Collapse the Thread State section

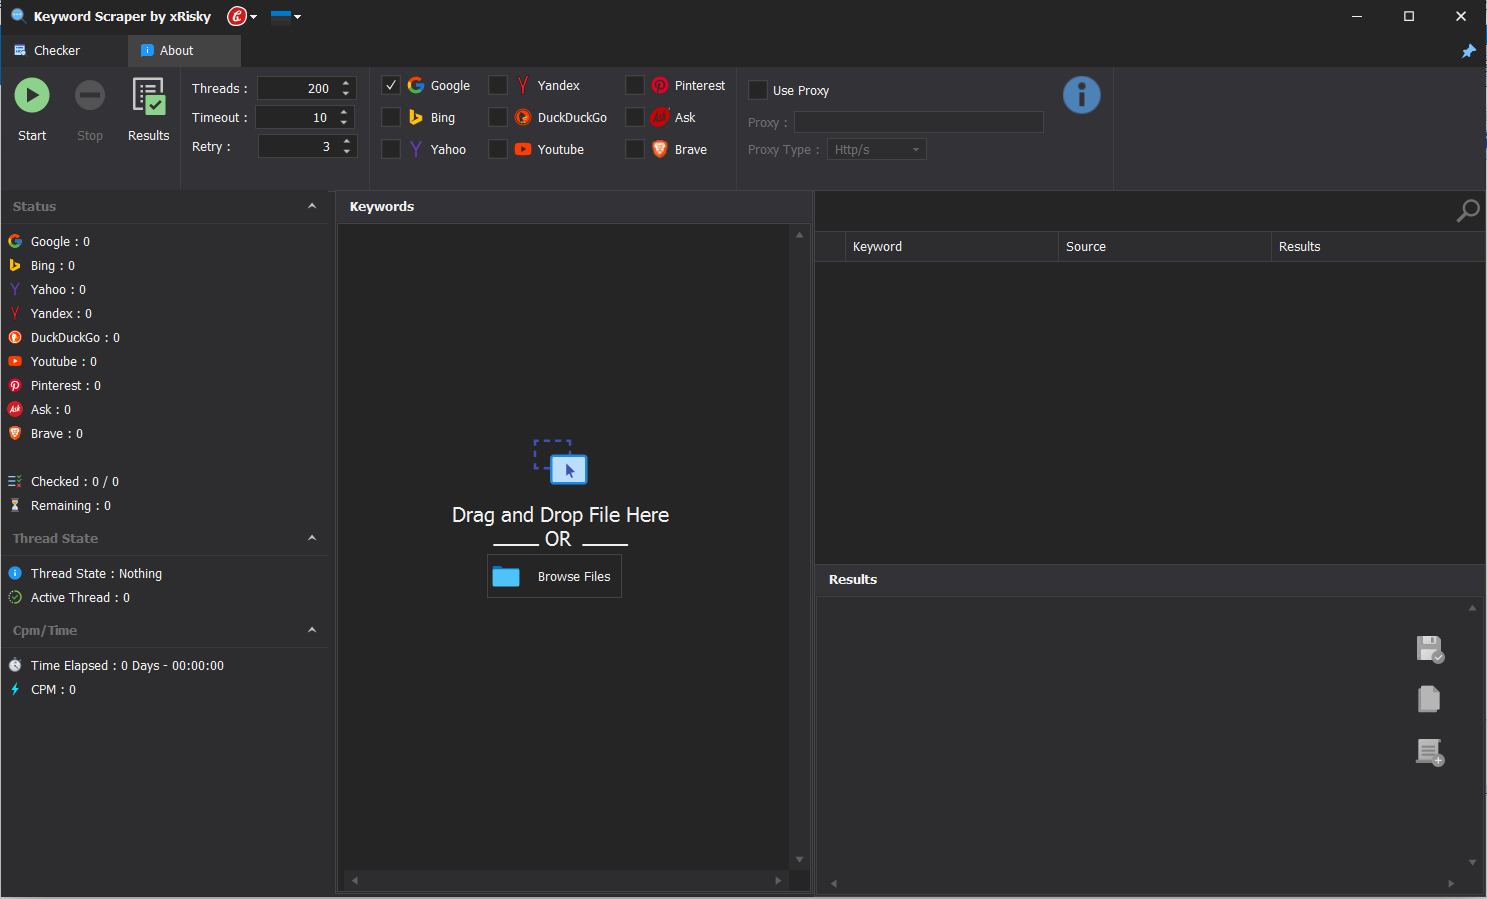pyautogui.click(x=312, y=538)
